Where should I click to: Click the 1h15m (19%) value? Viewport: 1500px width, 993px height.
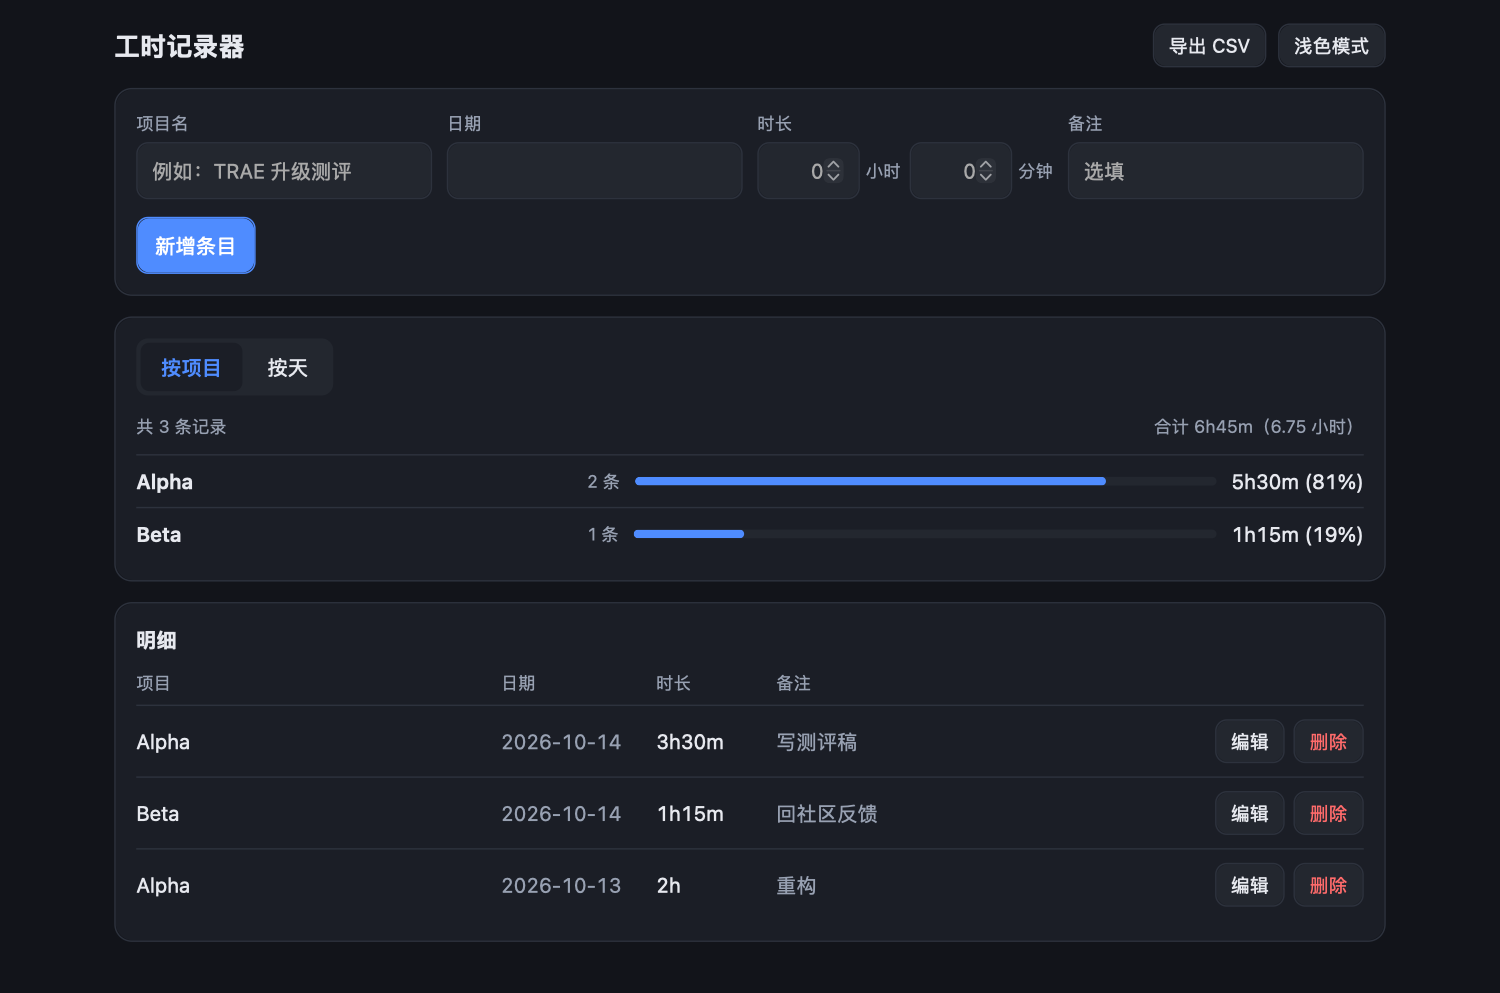(1298, 535)
